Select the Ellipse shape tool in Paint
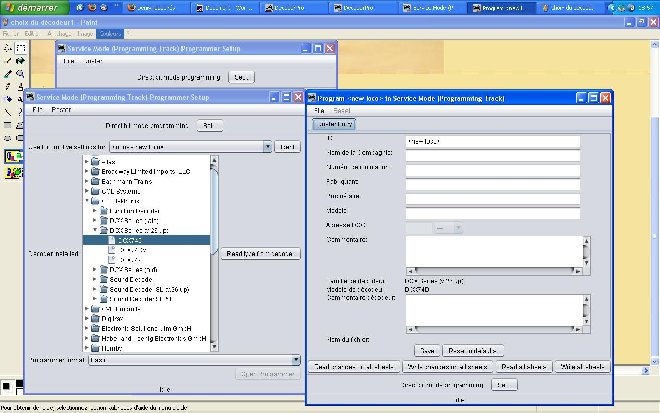The width and height of the screenshot is (660, 413). click(8, 138)
